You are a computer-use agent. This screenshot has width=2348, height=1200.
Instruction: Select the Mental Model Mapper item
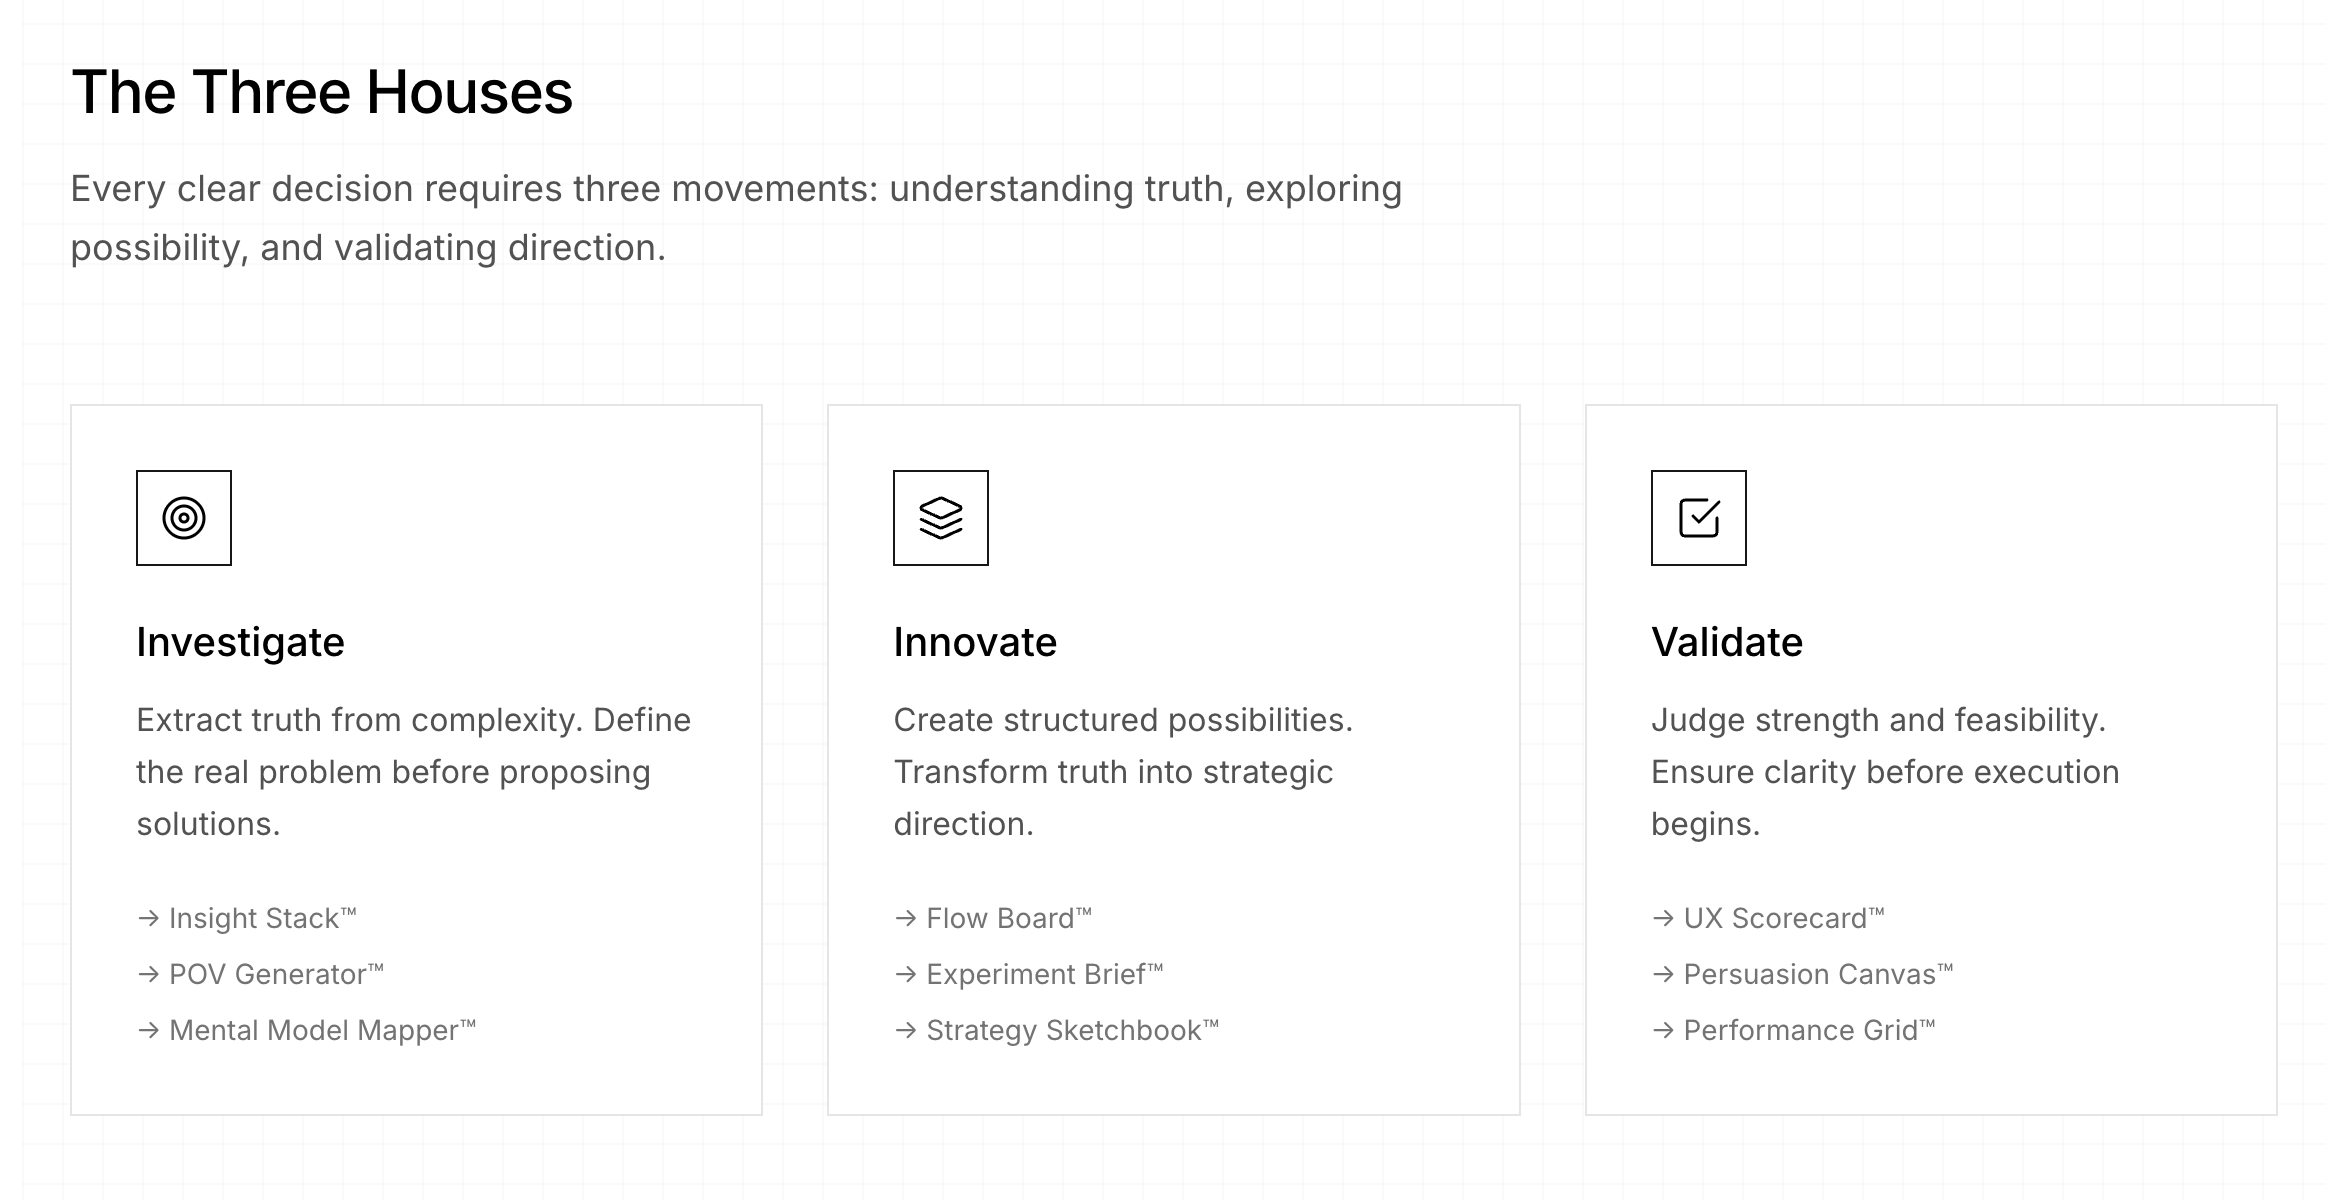(x=322, y=1030)
